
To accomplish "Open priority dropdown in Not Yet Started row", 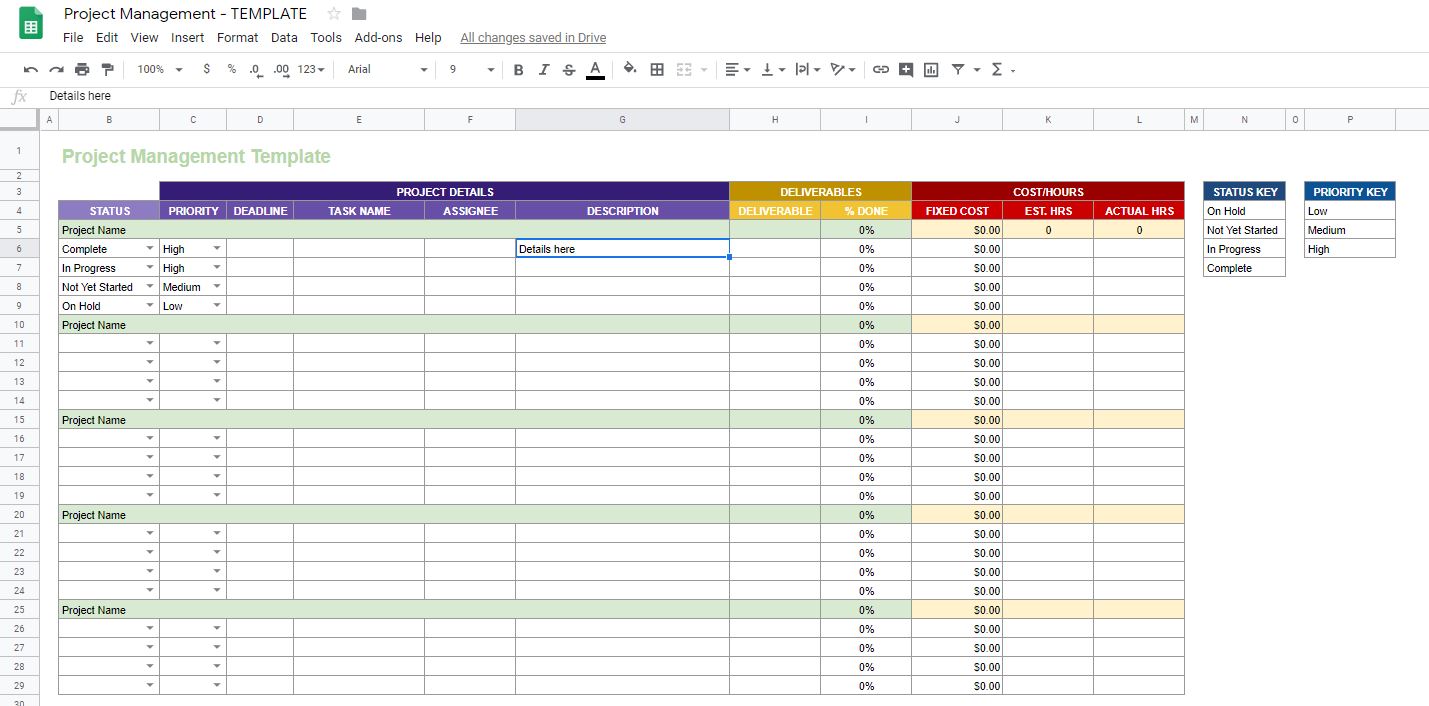I will [x=217, y=287].
